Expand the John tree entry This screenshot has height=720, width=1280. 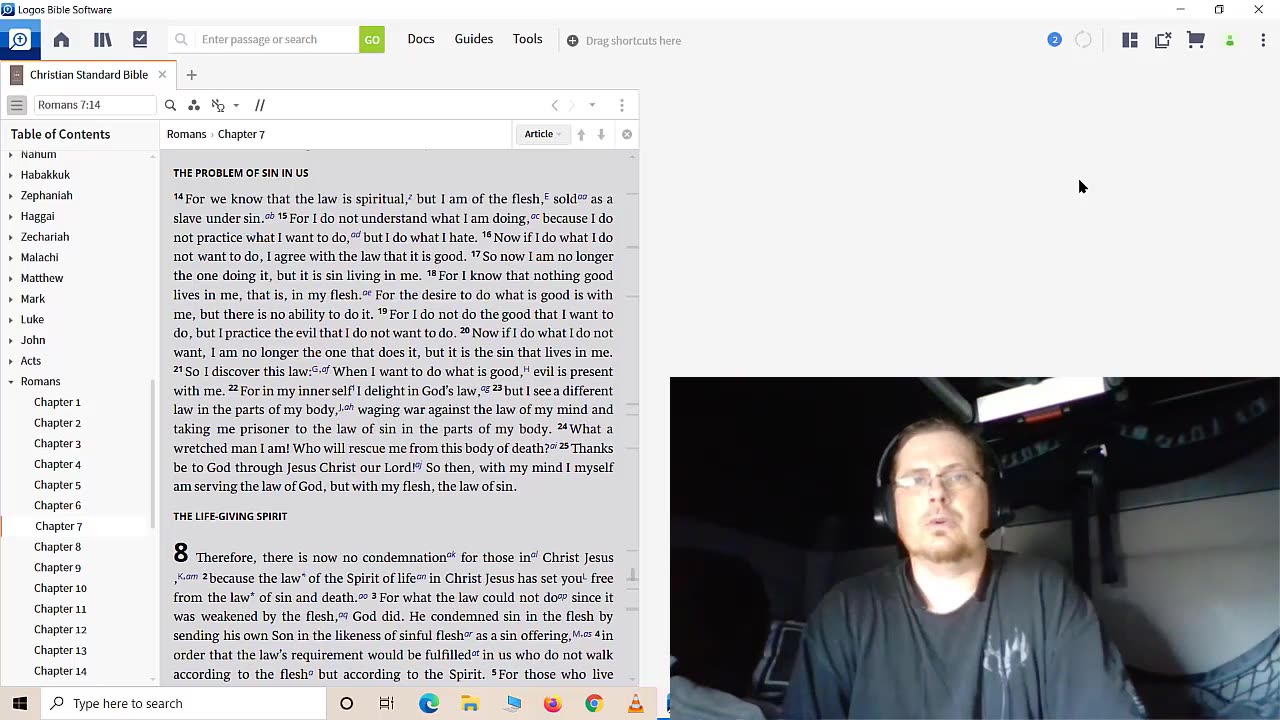coord(11,340)
